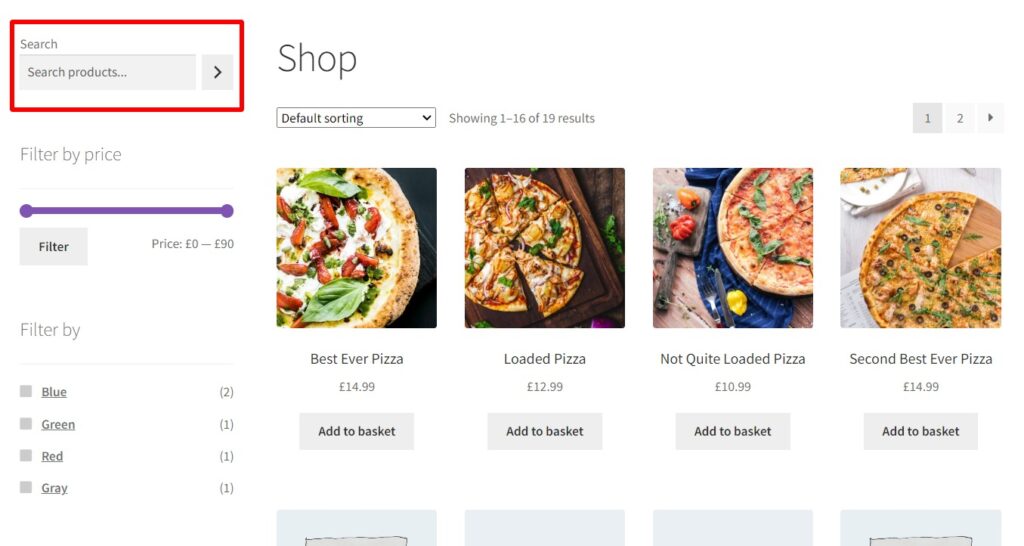
Task: Add Best Ever Pizza to basket
Action: (x=356, y=431)
